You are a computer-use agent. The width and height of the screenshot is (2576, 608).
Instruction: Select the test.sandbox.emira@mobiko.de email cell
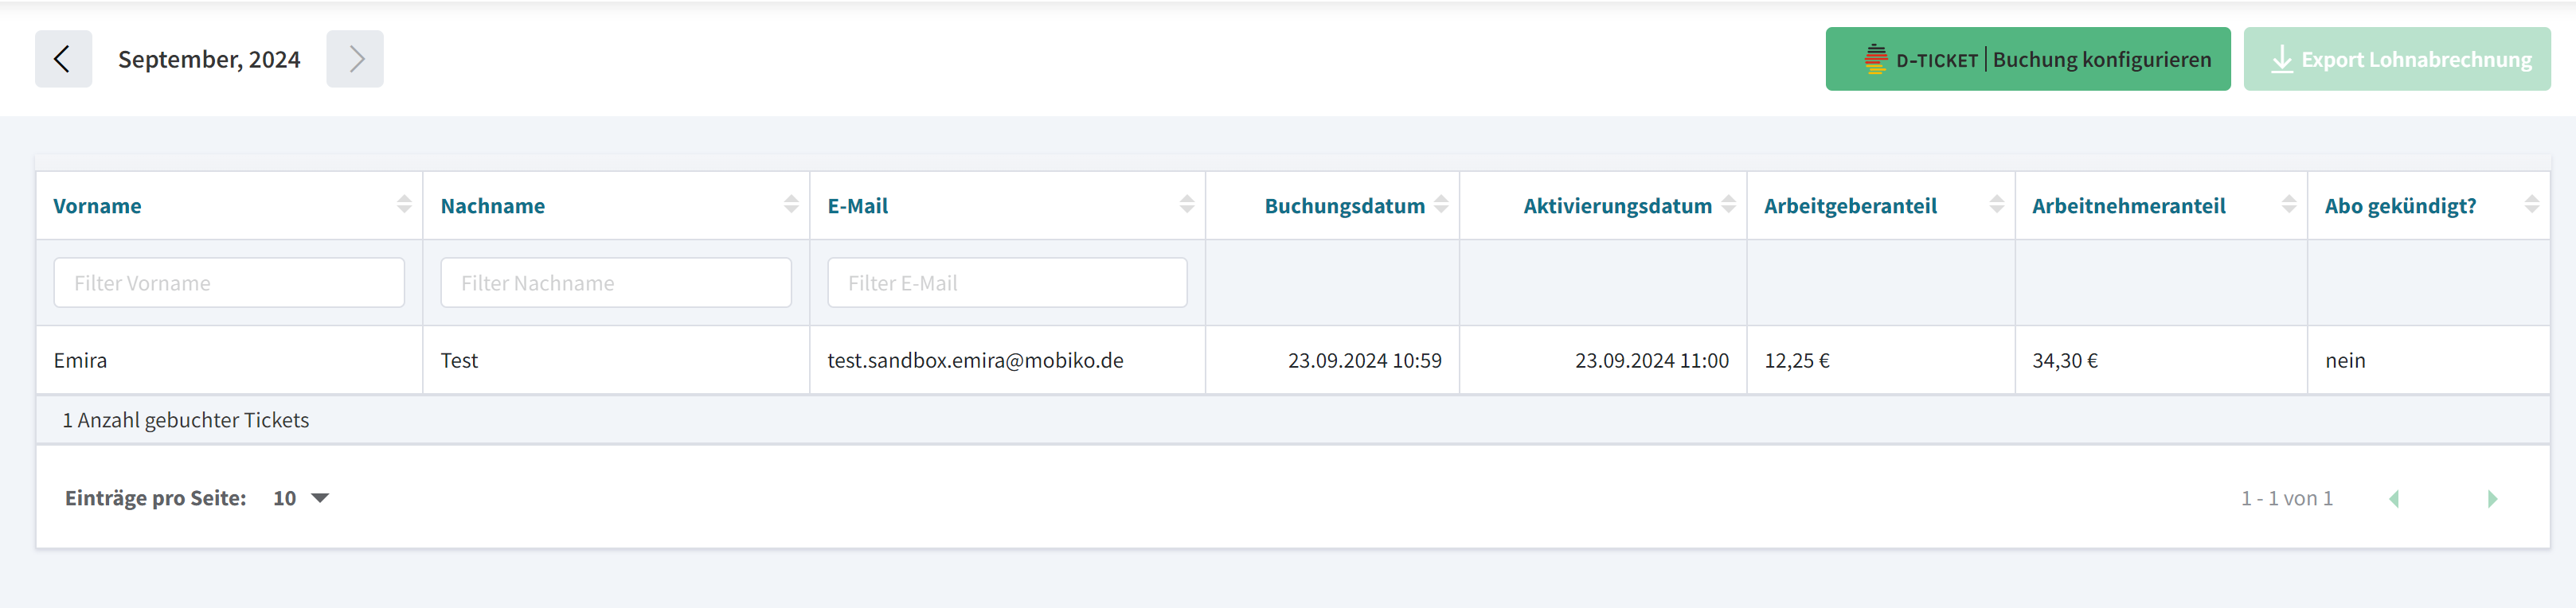coord(975,360)
